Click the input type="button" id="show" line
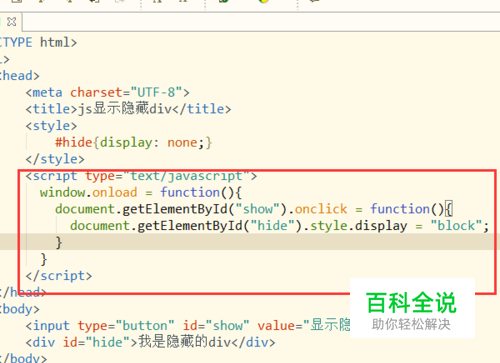The width and height of the screenshot is (500, 363). (x=188, y=326)
